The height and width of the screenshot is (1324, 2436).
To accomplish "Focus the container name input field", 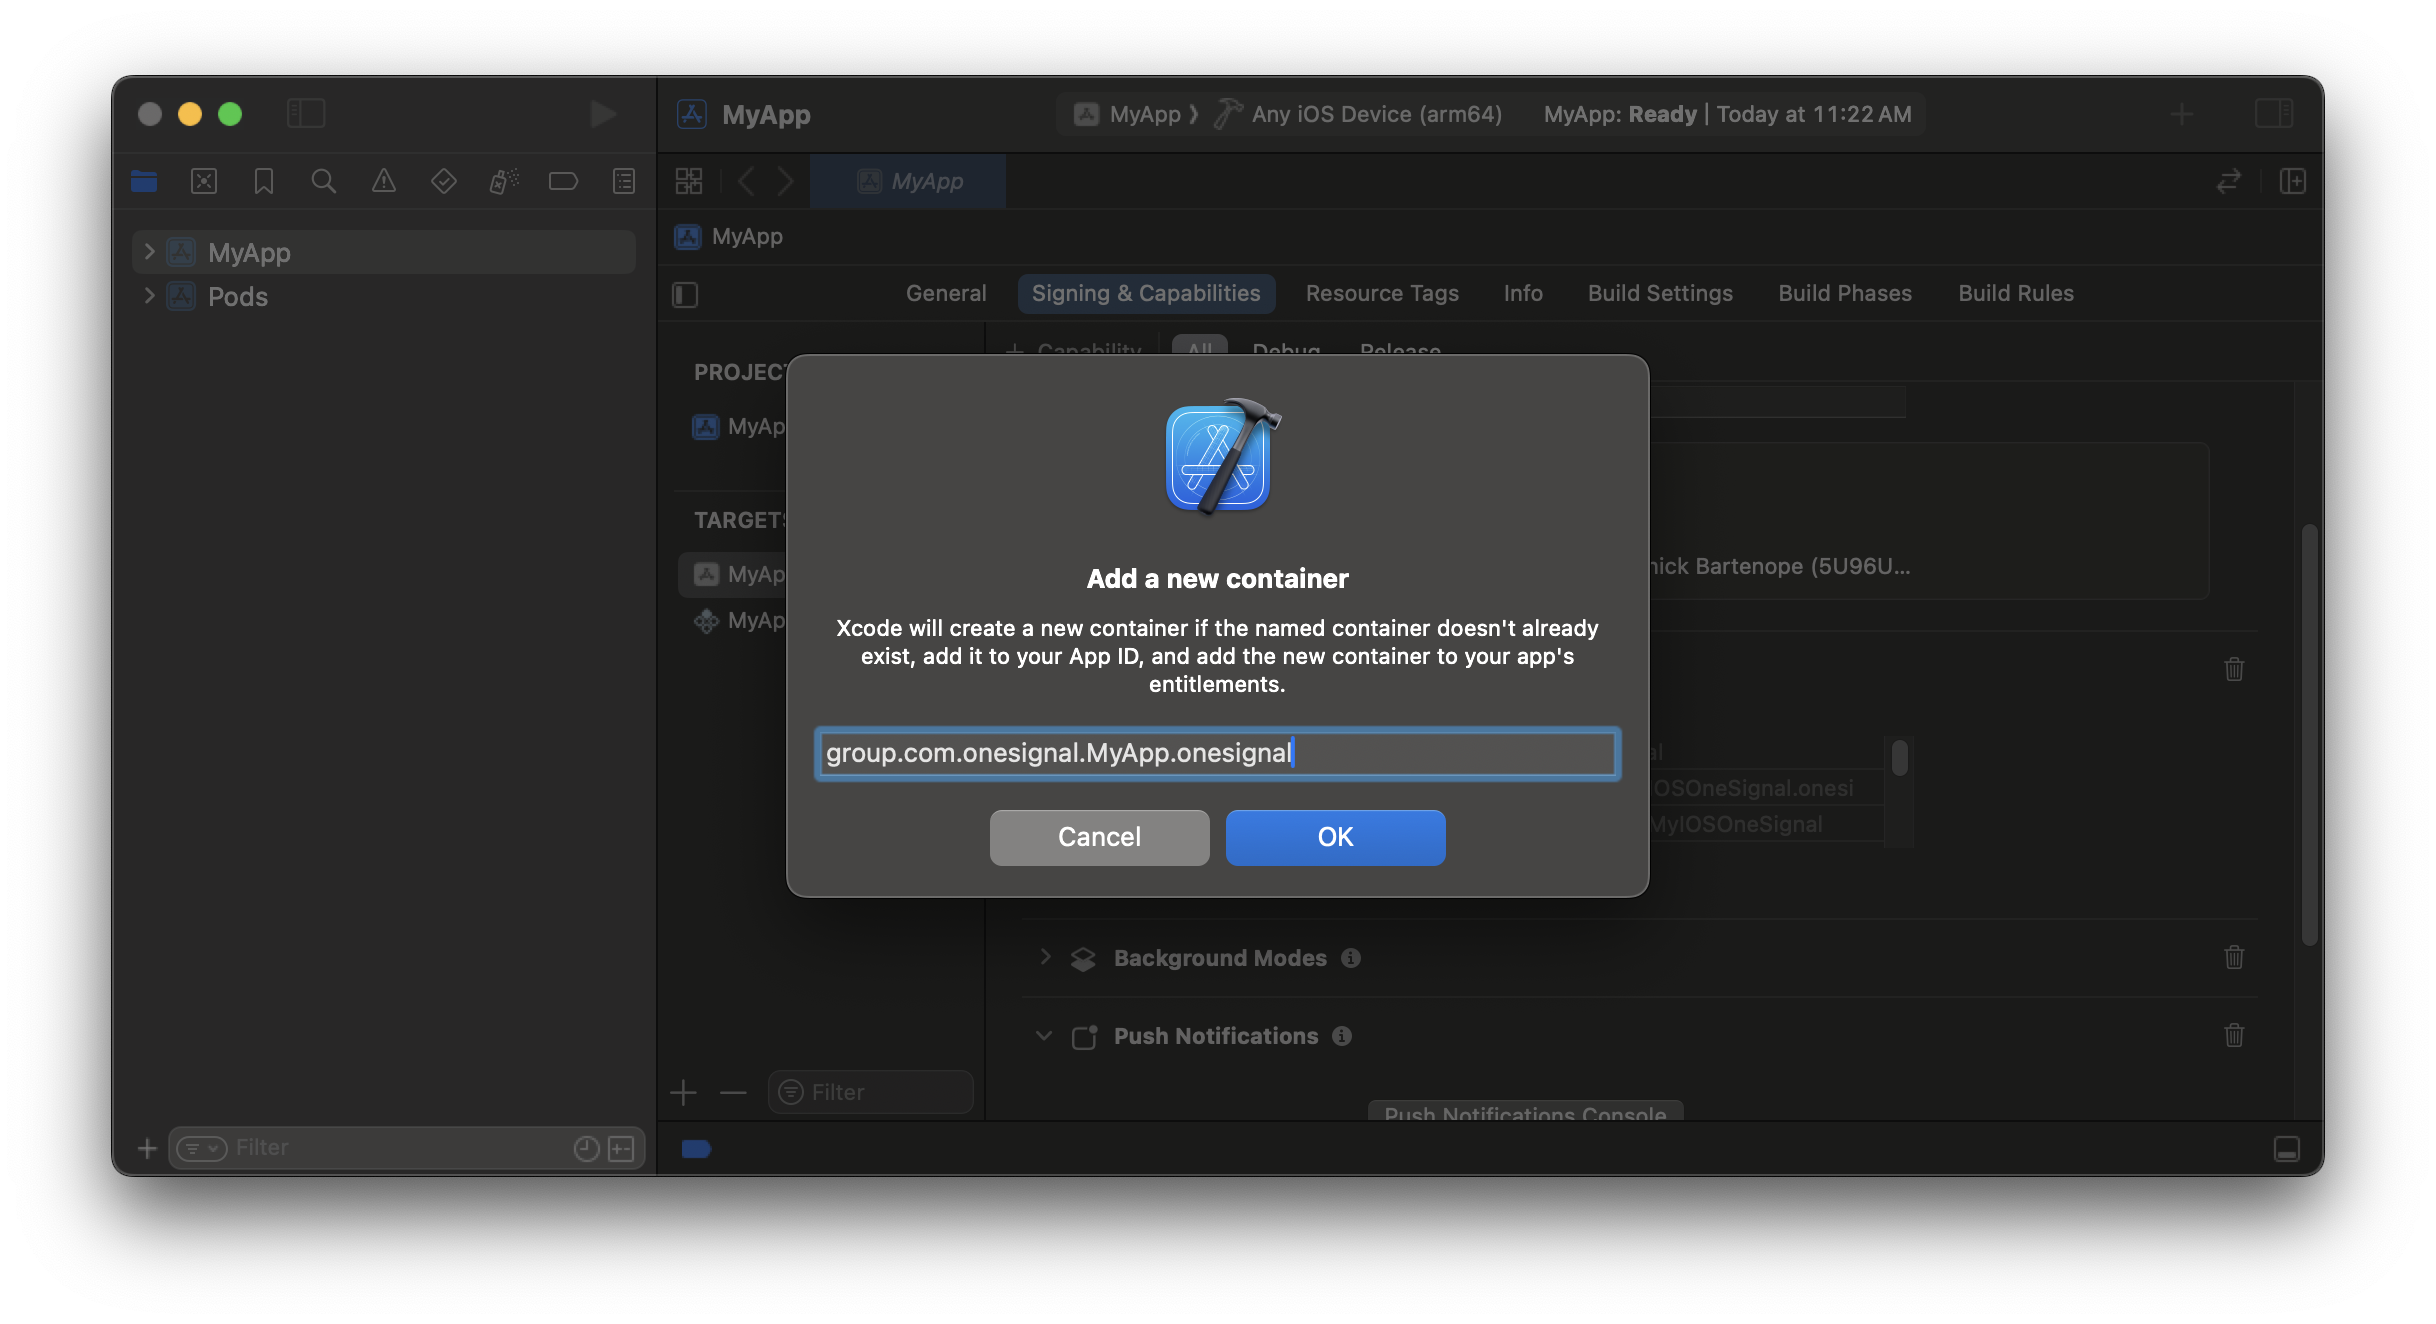I will (1217, 753).
